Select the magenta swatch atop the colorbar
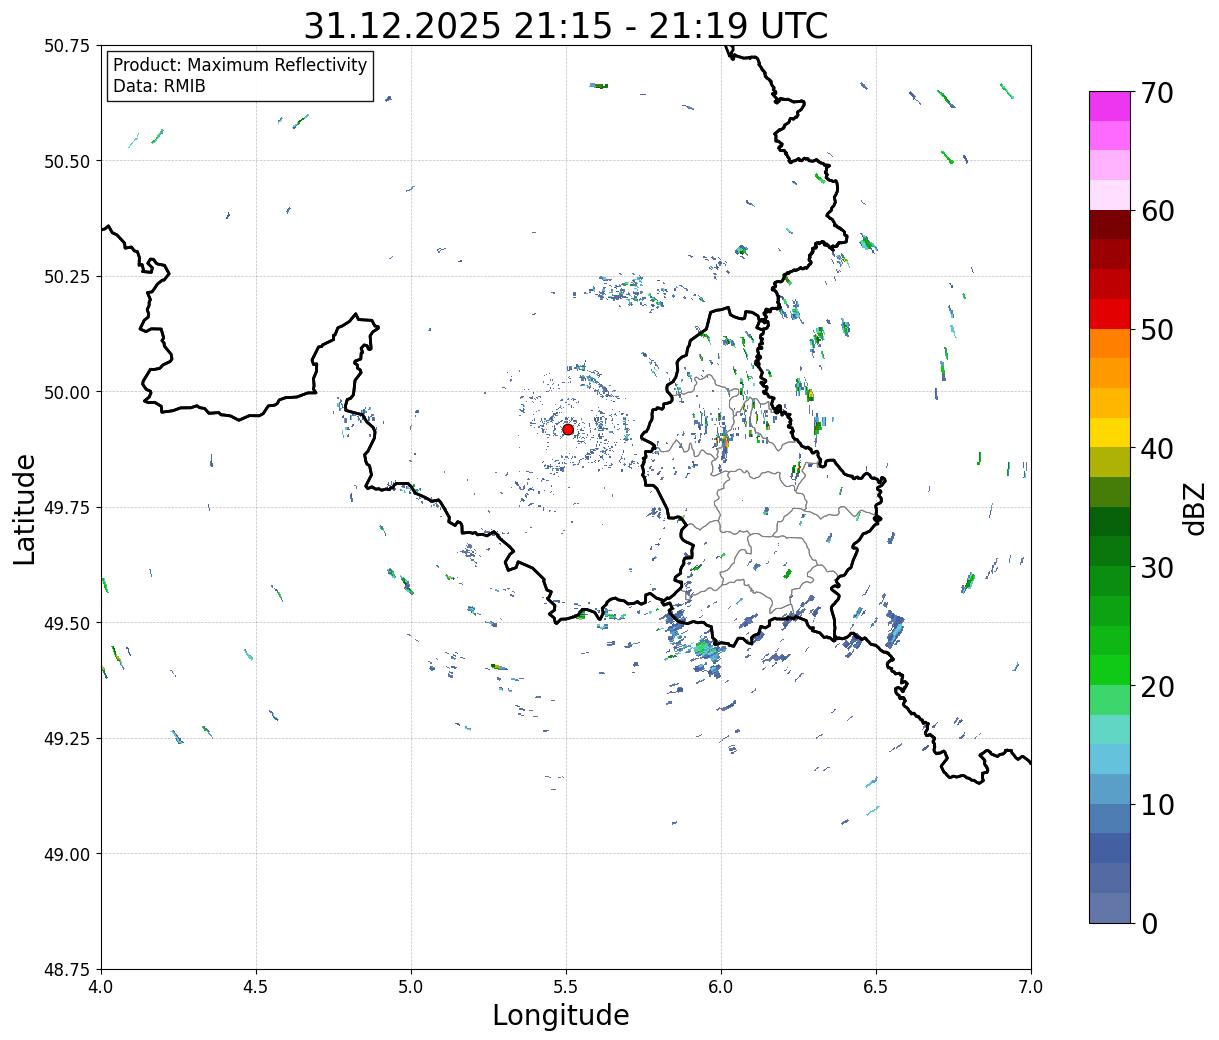1219x1040 pixels. (x=1109, y=106)
